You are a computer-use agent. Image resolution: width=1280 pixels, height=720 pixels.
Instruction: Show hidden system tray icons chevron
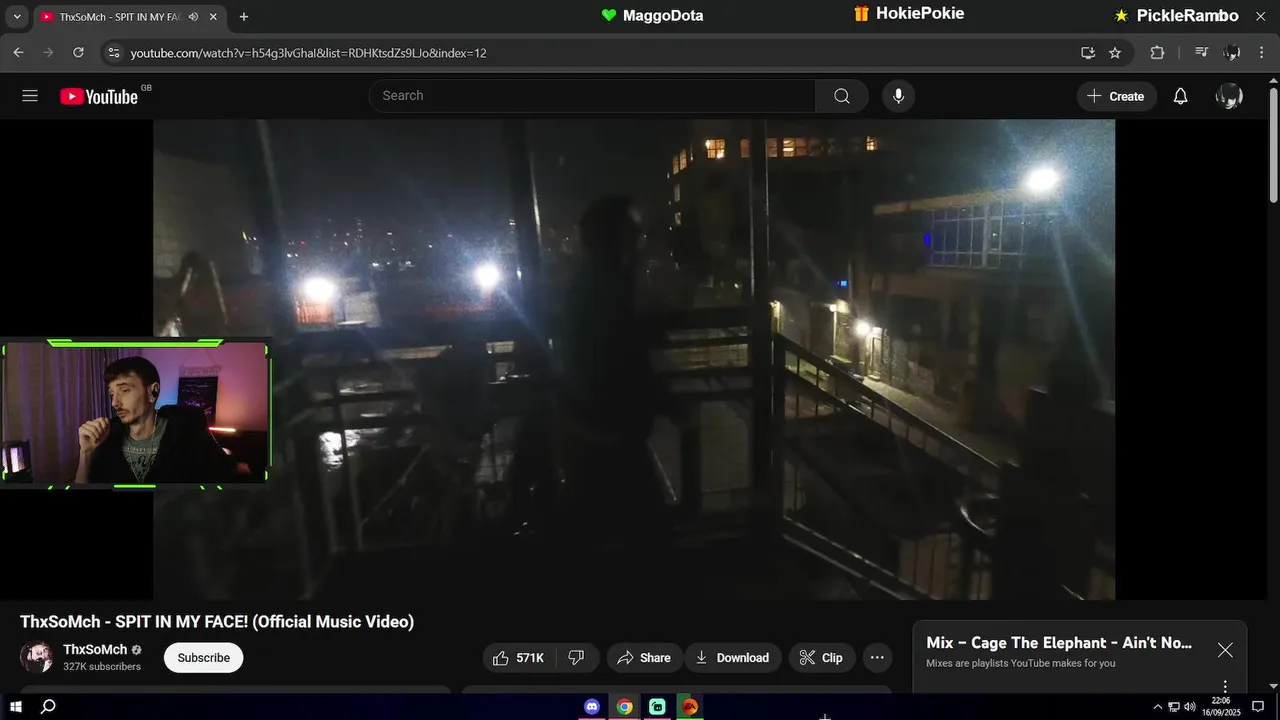point(1158,707)
